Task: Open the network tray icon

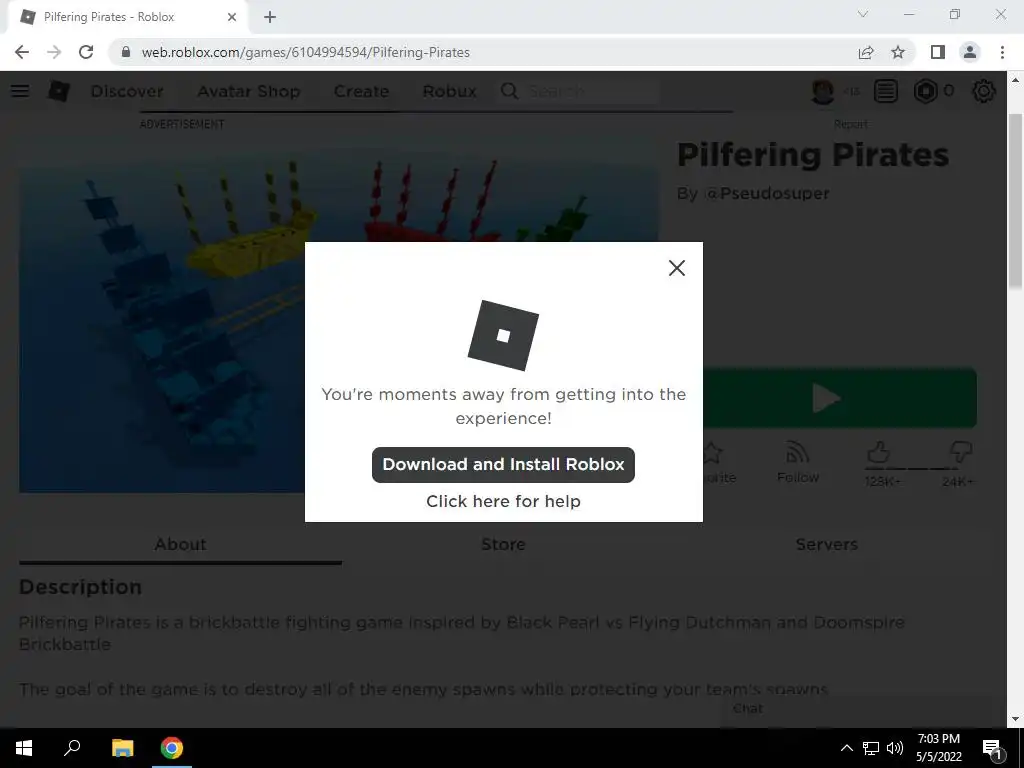Action: tap(871, 748)
